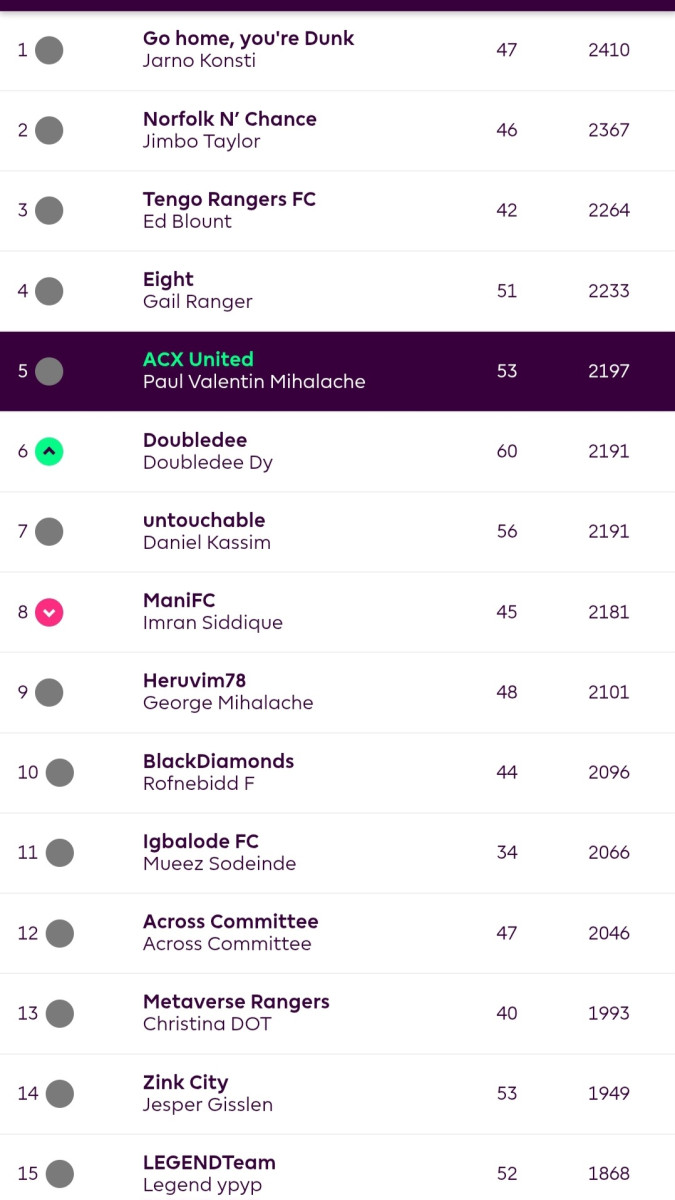The height and width of the screenshot is (1200, 675).
Task: Open the team Go home, you're Dunk
Action: (248, 39)
